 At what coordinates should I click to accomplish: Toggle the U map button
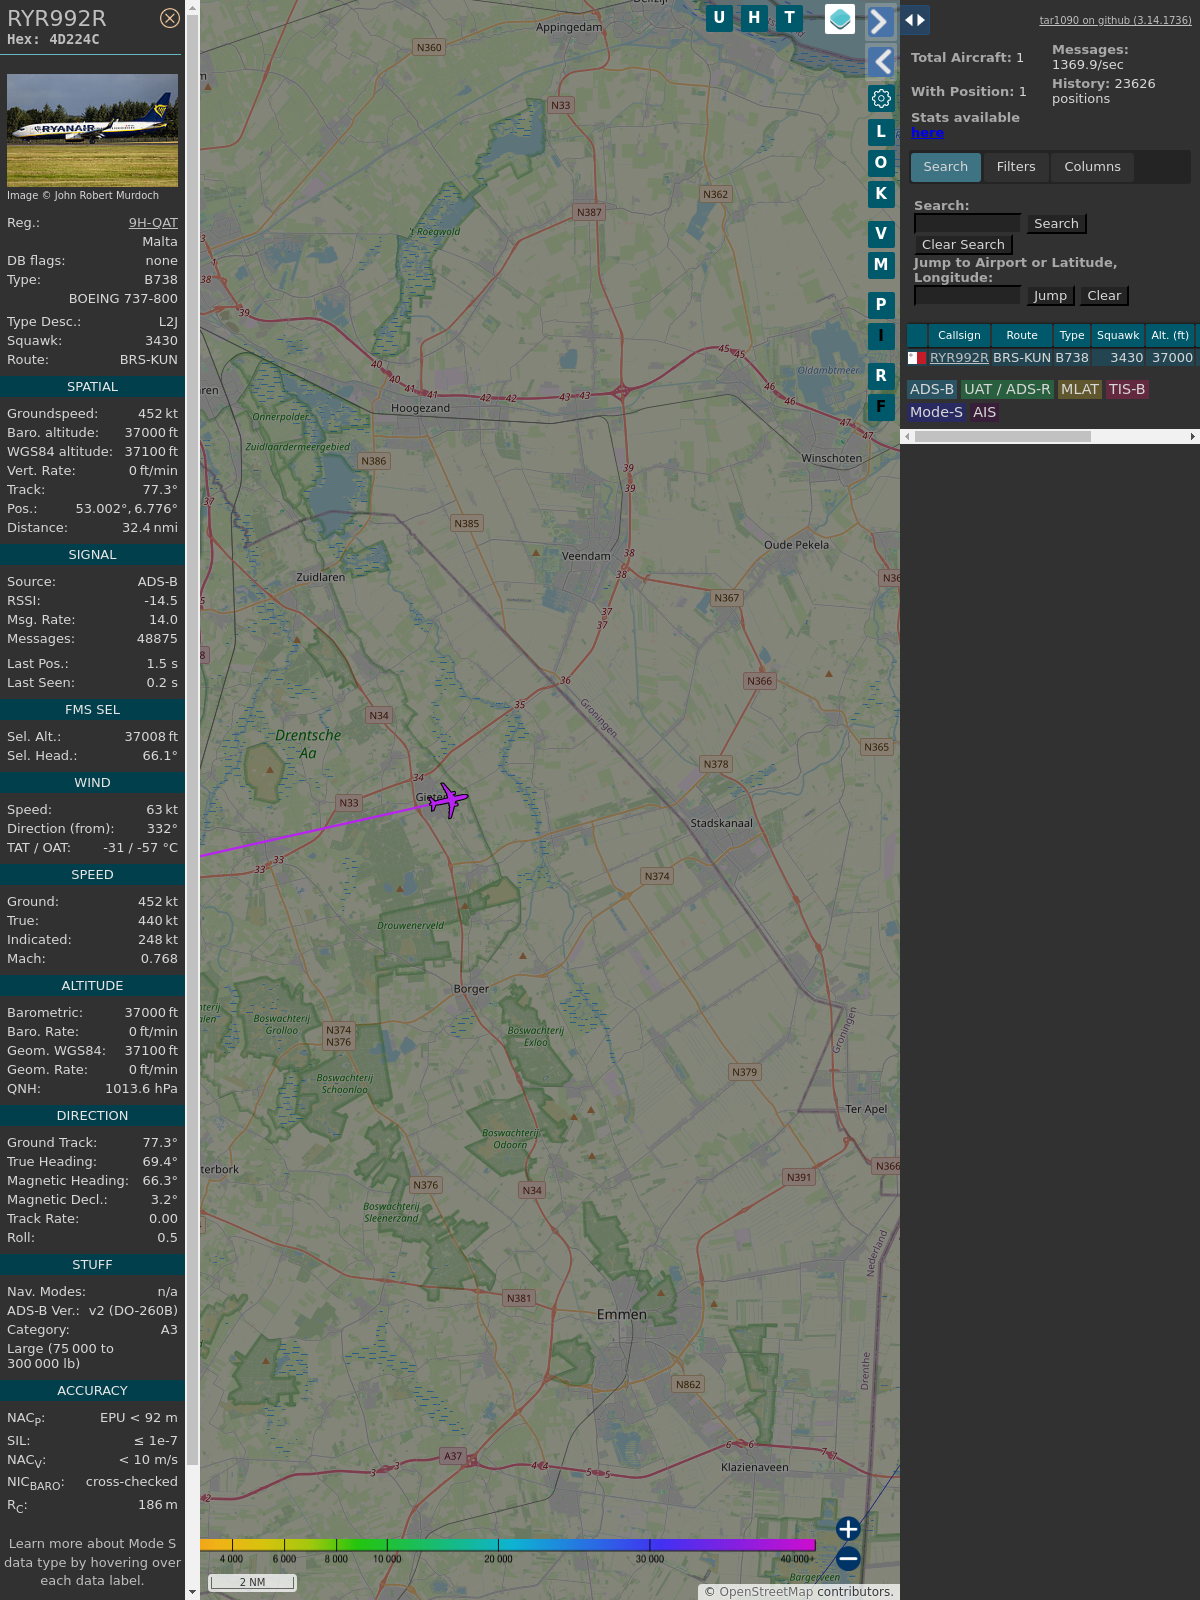click(x=719, y=18)
